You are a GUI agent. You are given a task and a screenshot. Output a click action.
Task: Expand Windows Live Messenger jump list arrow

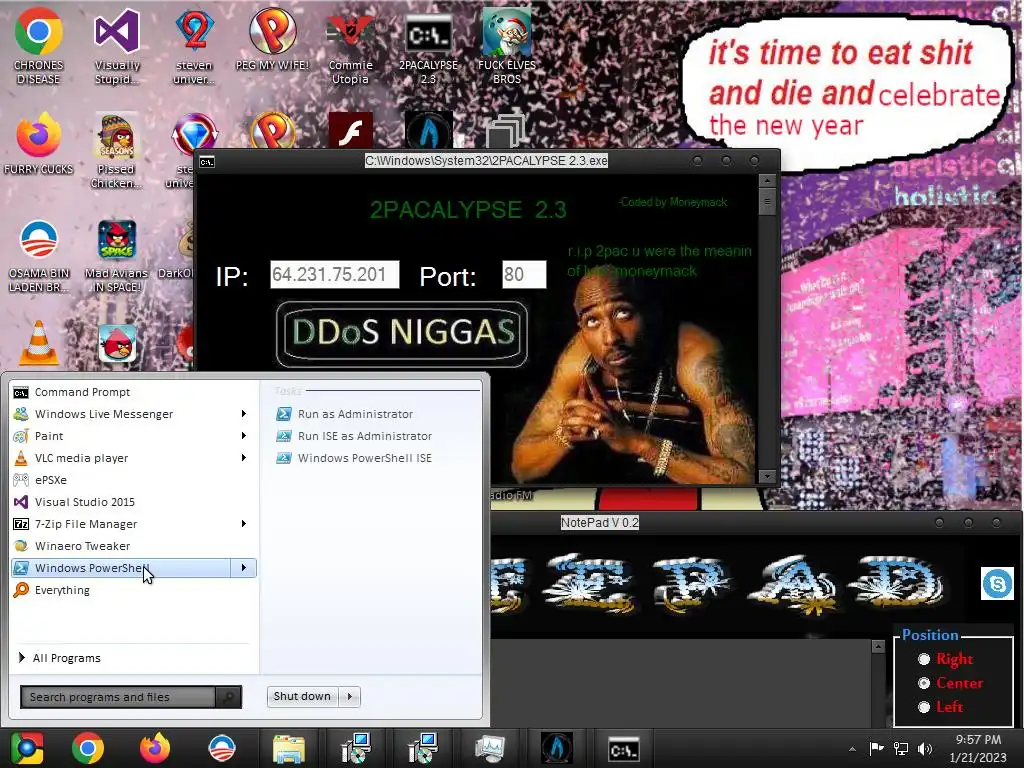tap(244, 413)
